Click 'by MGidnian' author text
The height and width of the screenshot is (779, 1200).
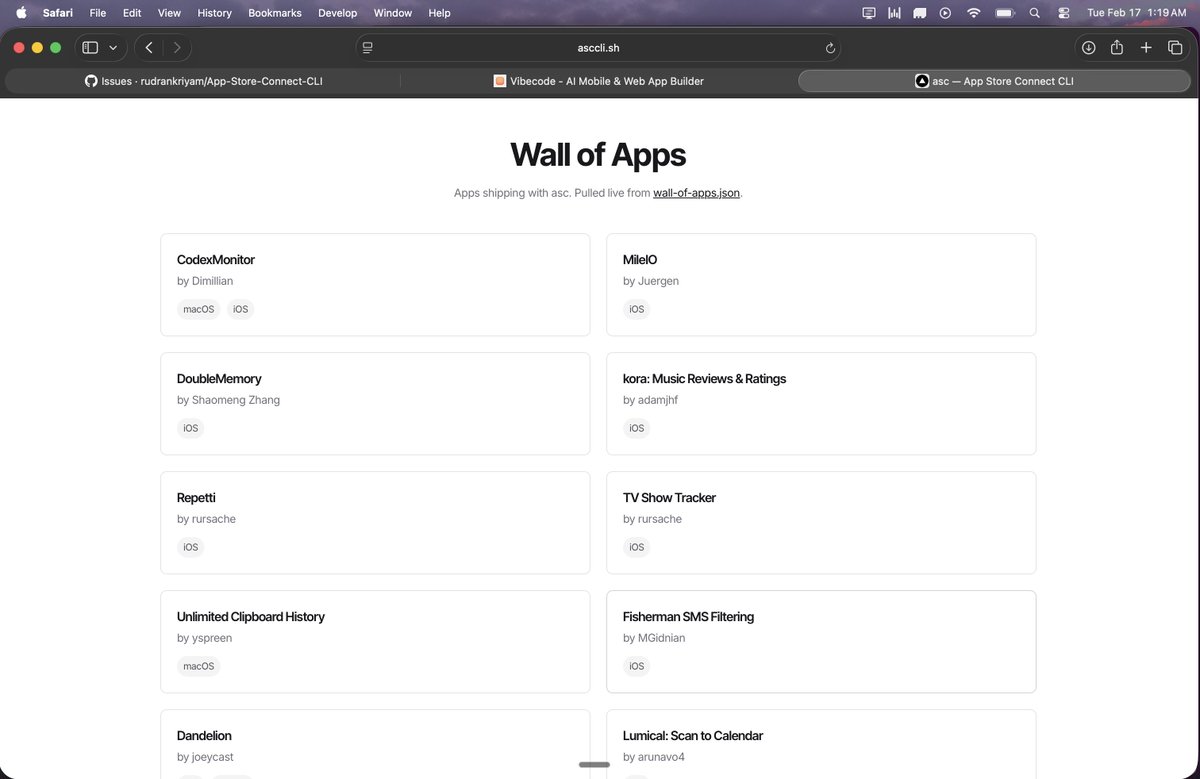(654, 638)
